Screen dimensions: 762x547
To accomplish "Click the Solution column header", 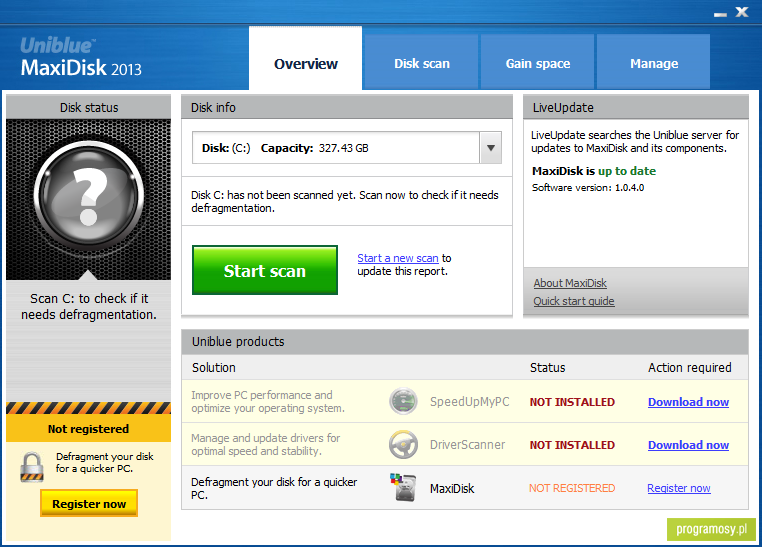I will pyautogui.click(x=214, y=367).
